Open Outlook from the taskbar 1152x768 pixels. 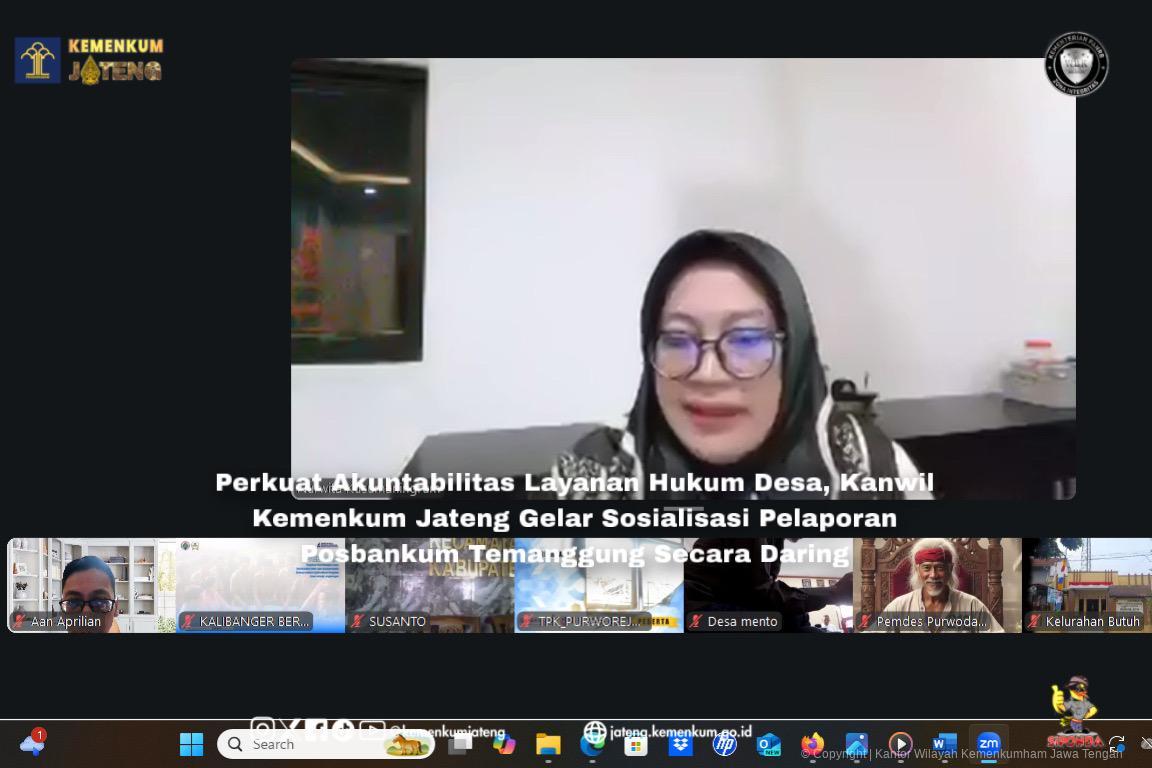768,744
